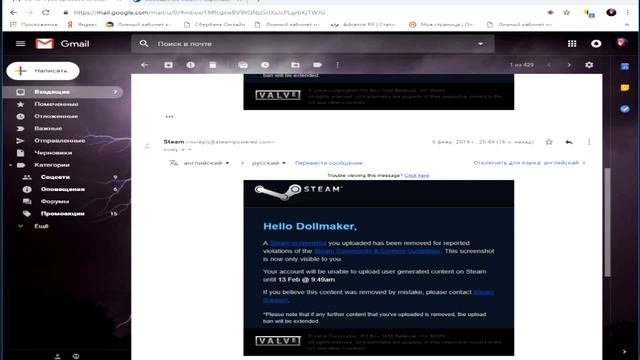Go back in browser
The width and height of the screenshot is (640, 360).
[x=13, y=12]
